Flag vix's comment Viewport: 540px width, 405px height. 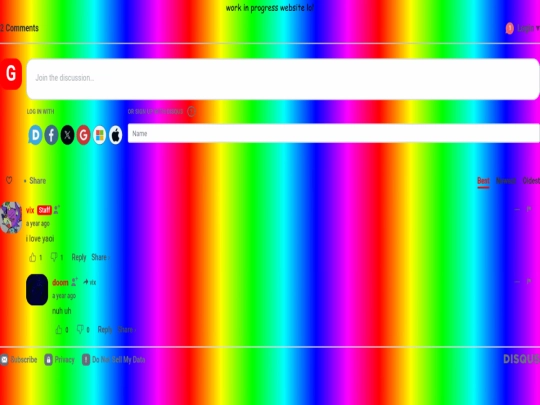point(529,209)
